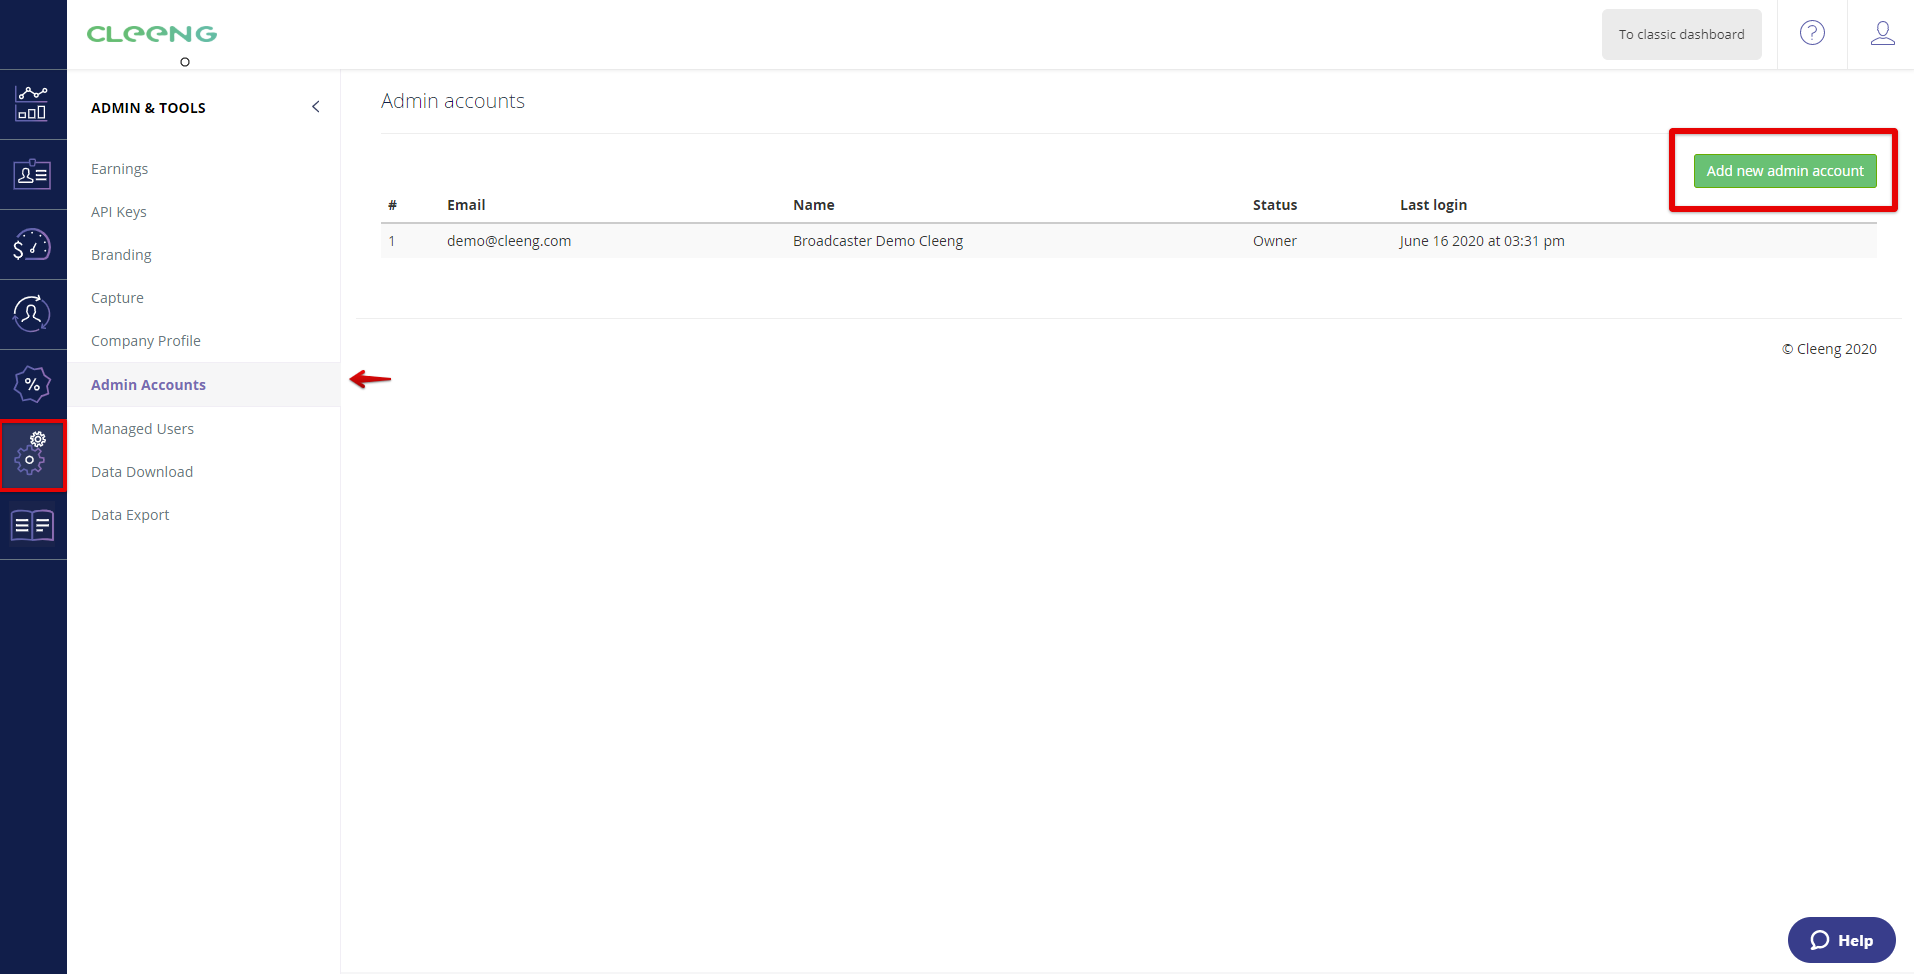Open Managed Users page
The width and height of the screenshot is (1914, 974).
coord(142,429)
